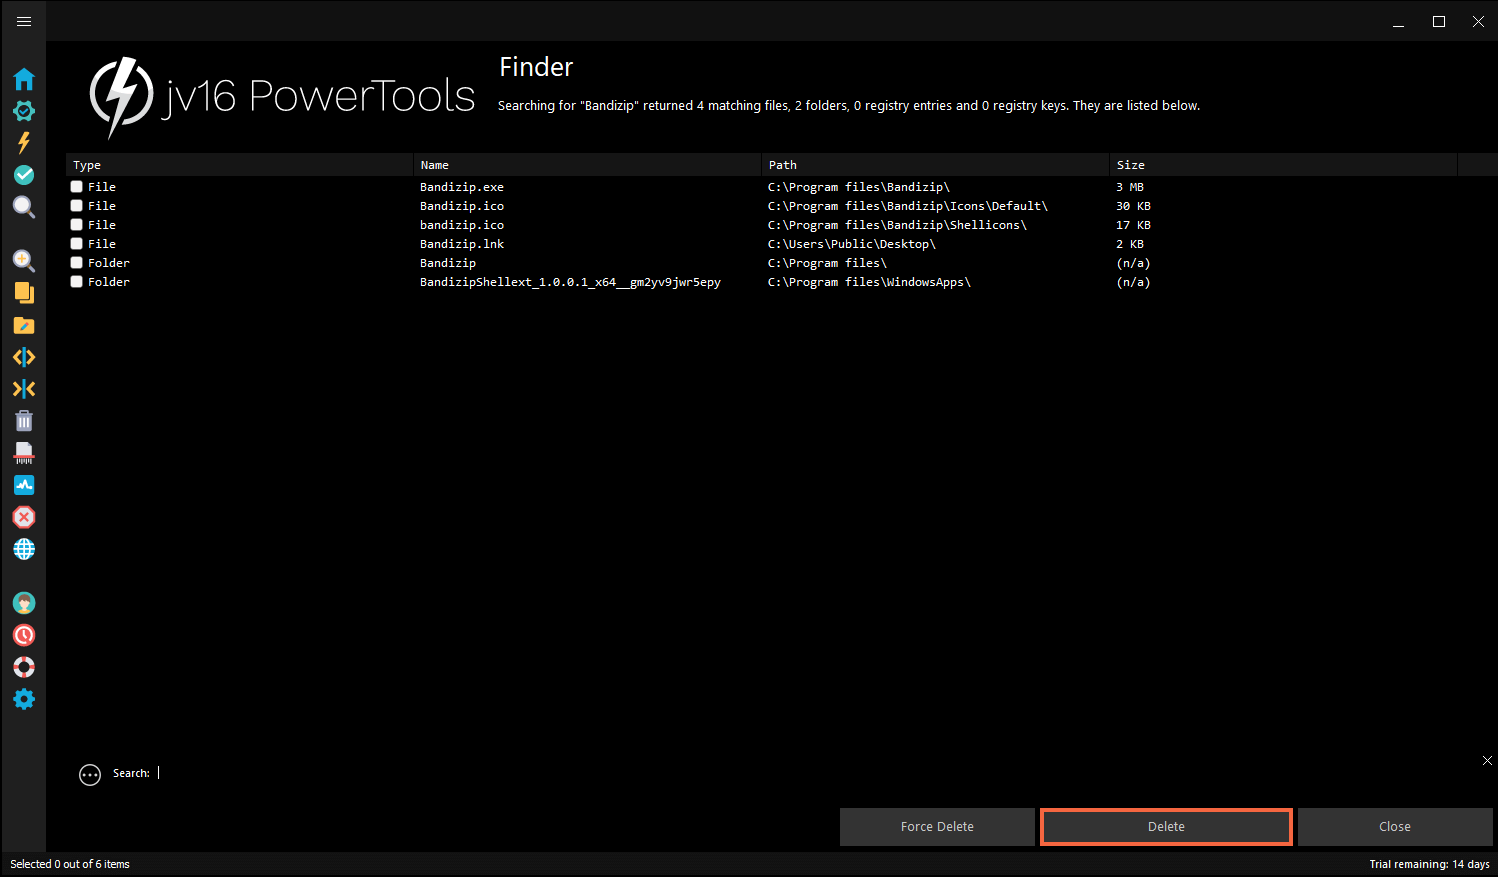The height and width of the screenshot is (877, 1498).
Task: Tick the BandizipShellext folder row checkbox
Action: point(77,282)
